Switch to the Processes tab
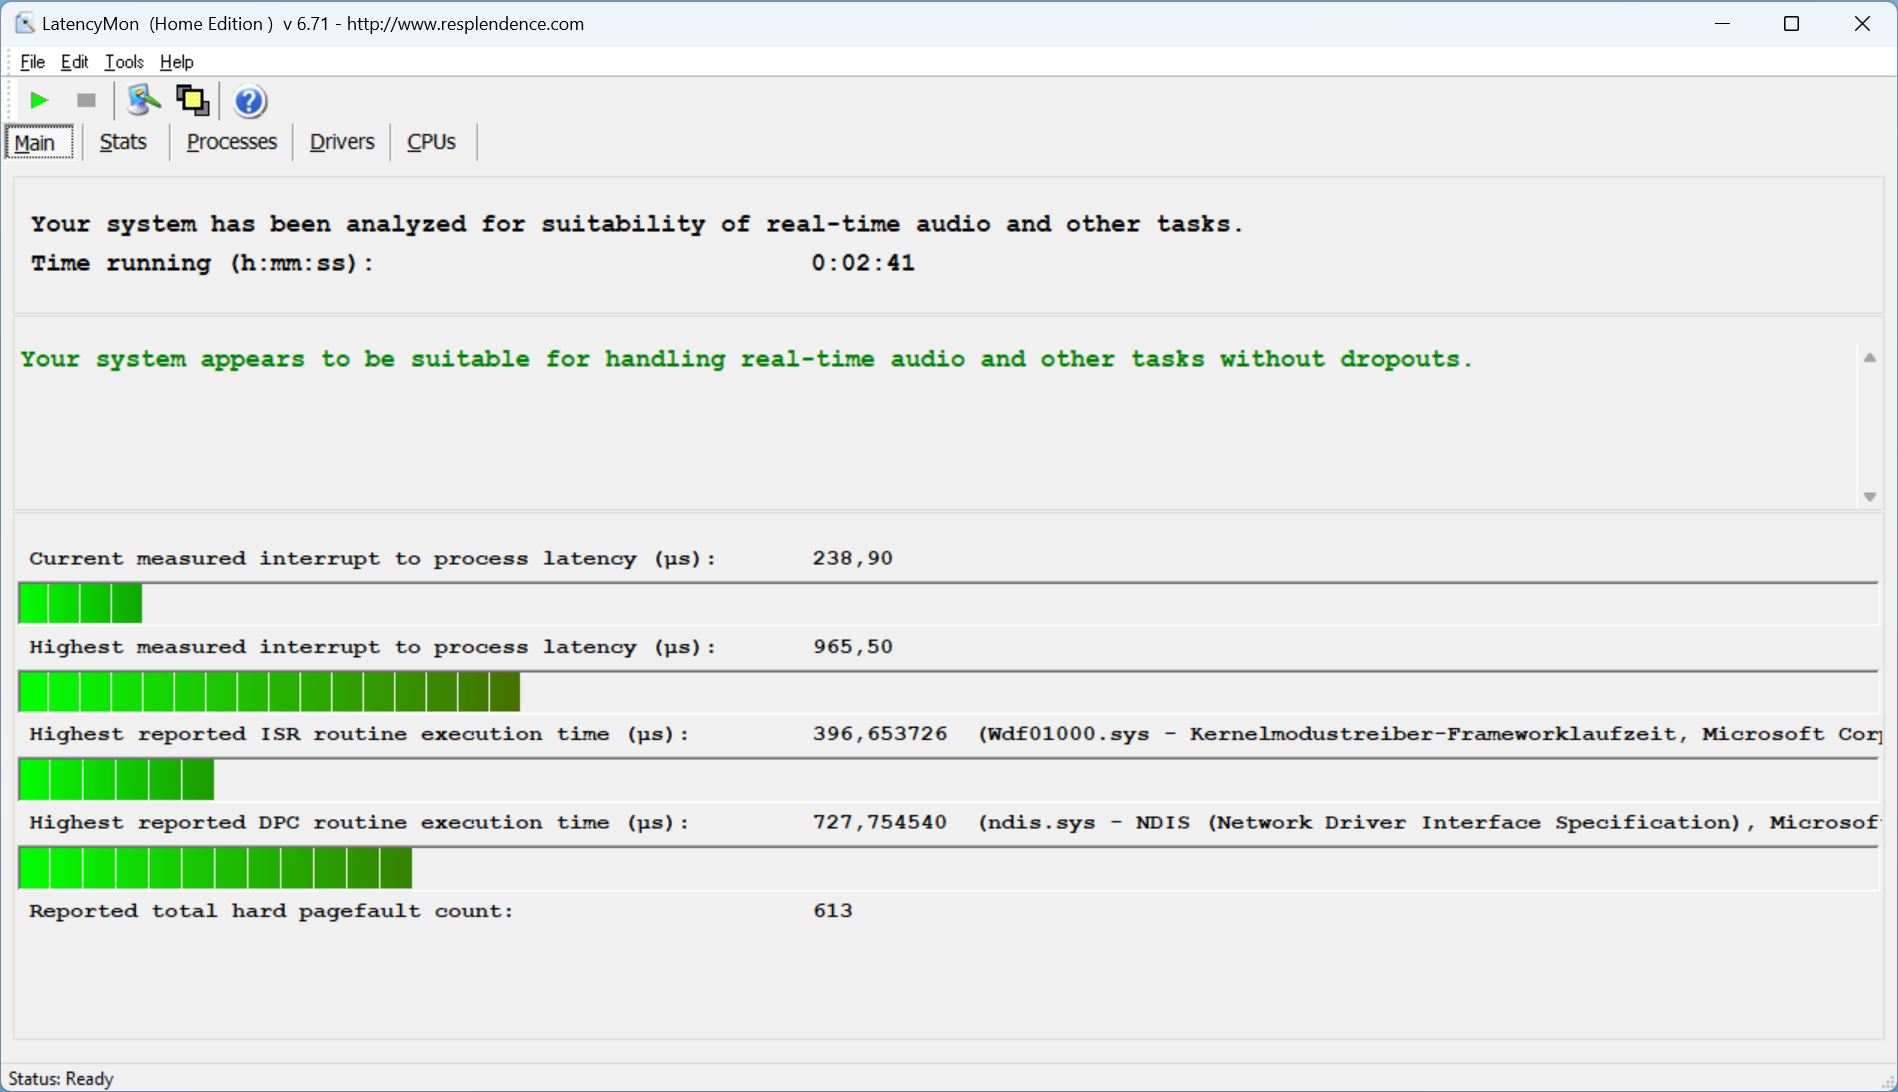1898x1092 pixels. tap(231, 142)
